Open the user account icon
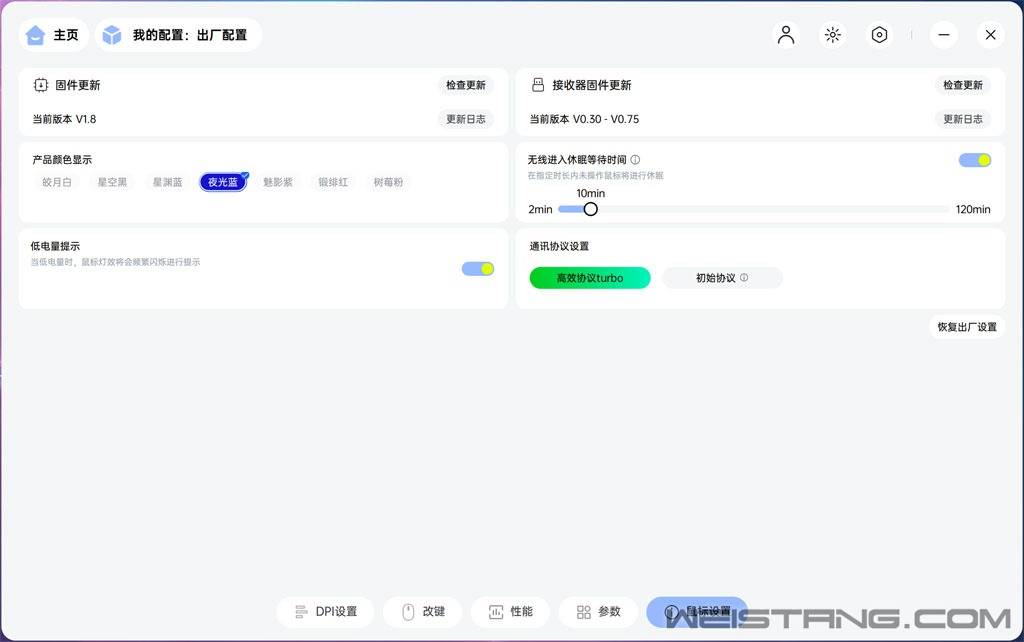 [x=785, y=34]
